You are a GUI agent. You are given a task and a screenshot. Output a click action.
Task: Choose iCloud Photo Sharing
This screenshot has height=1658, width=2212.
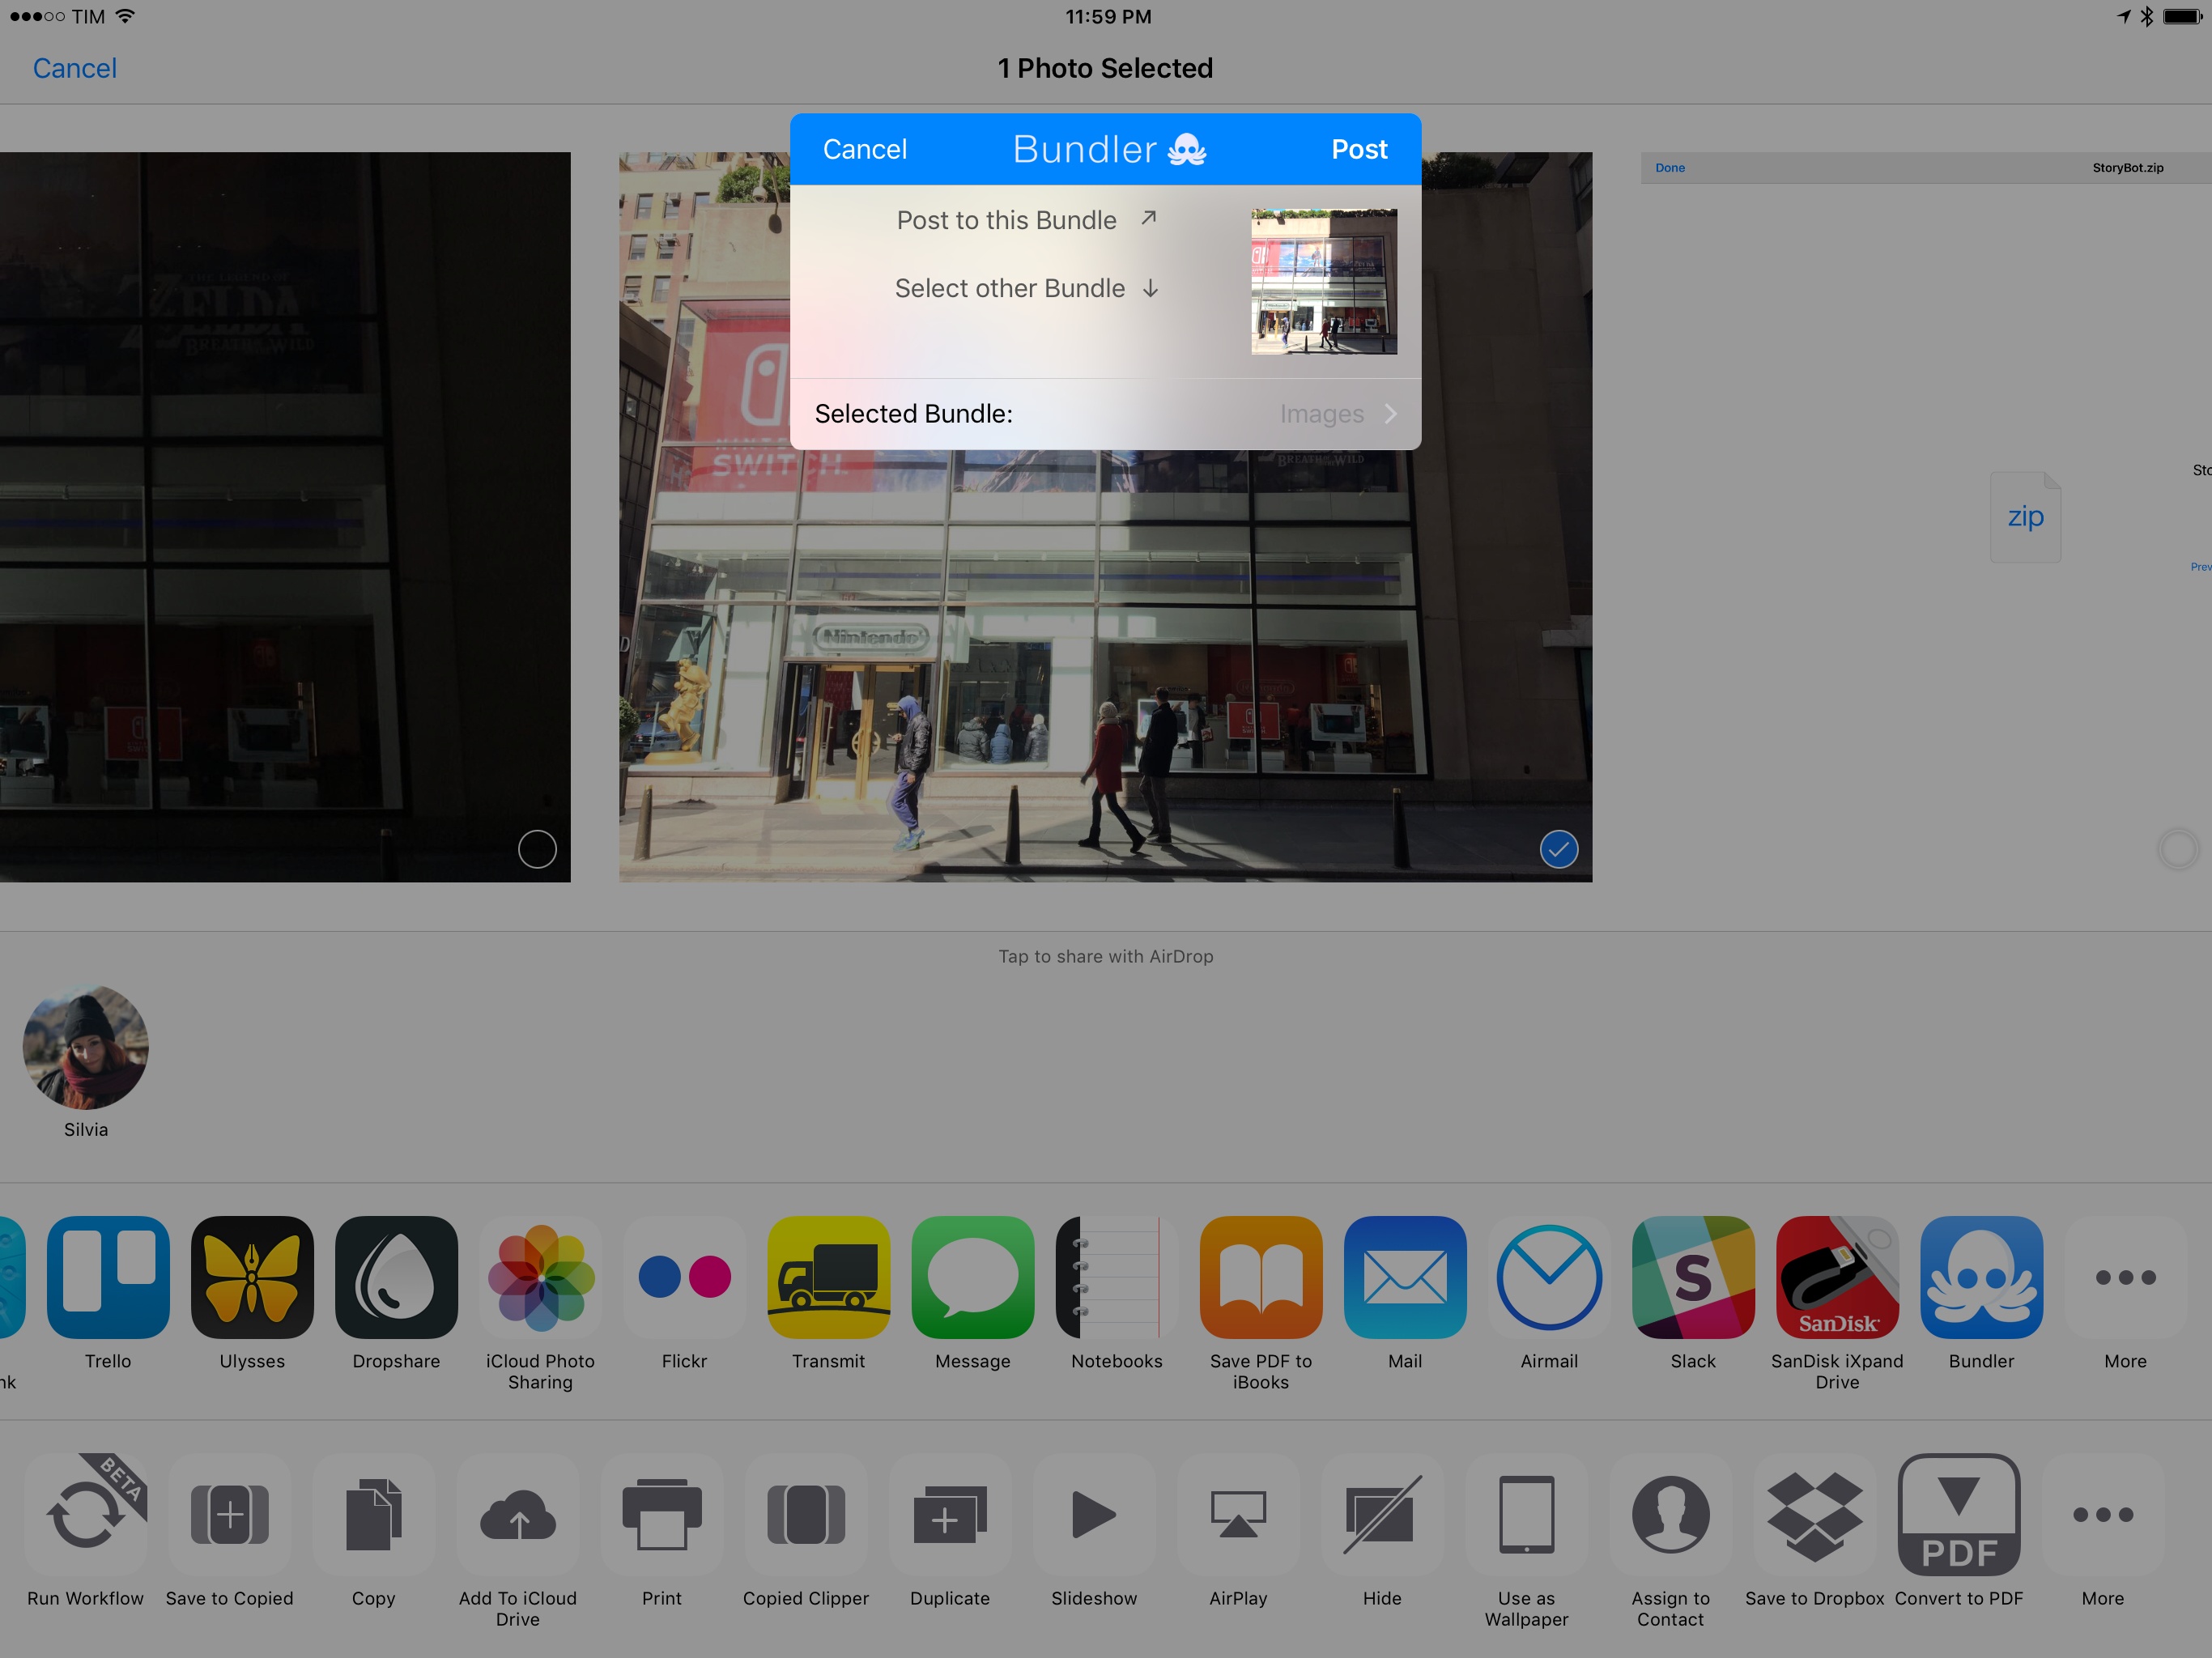point(540,1277)
